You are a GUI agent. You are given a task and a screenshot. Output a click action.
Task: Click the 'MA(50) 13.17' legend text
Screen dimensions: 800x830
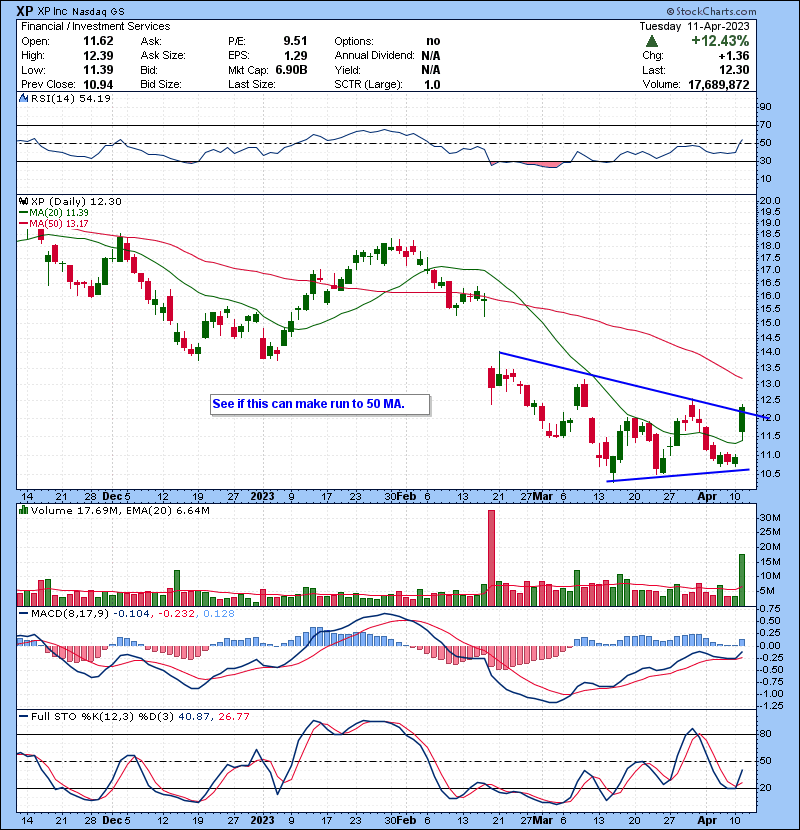[59, 223]
